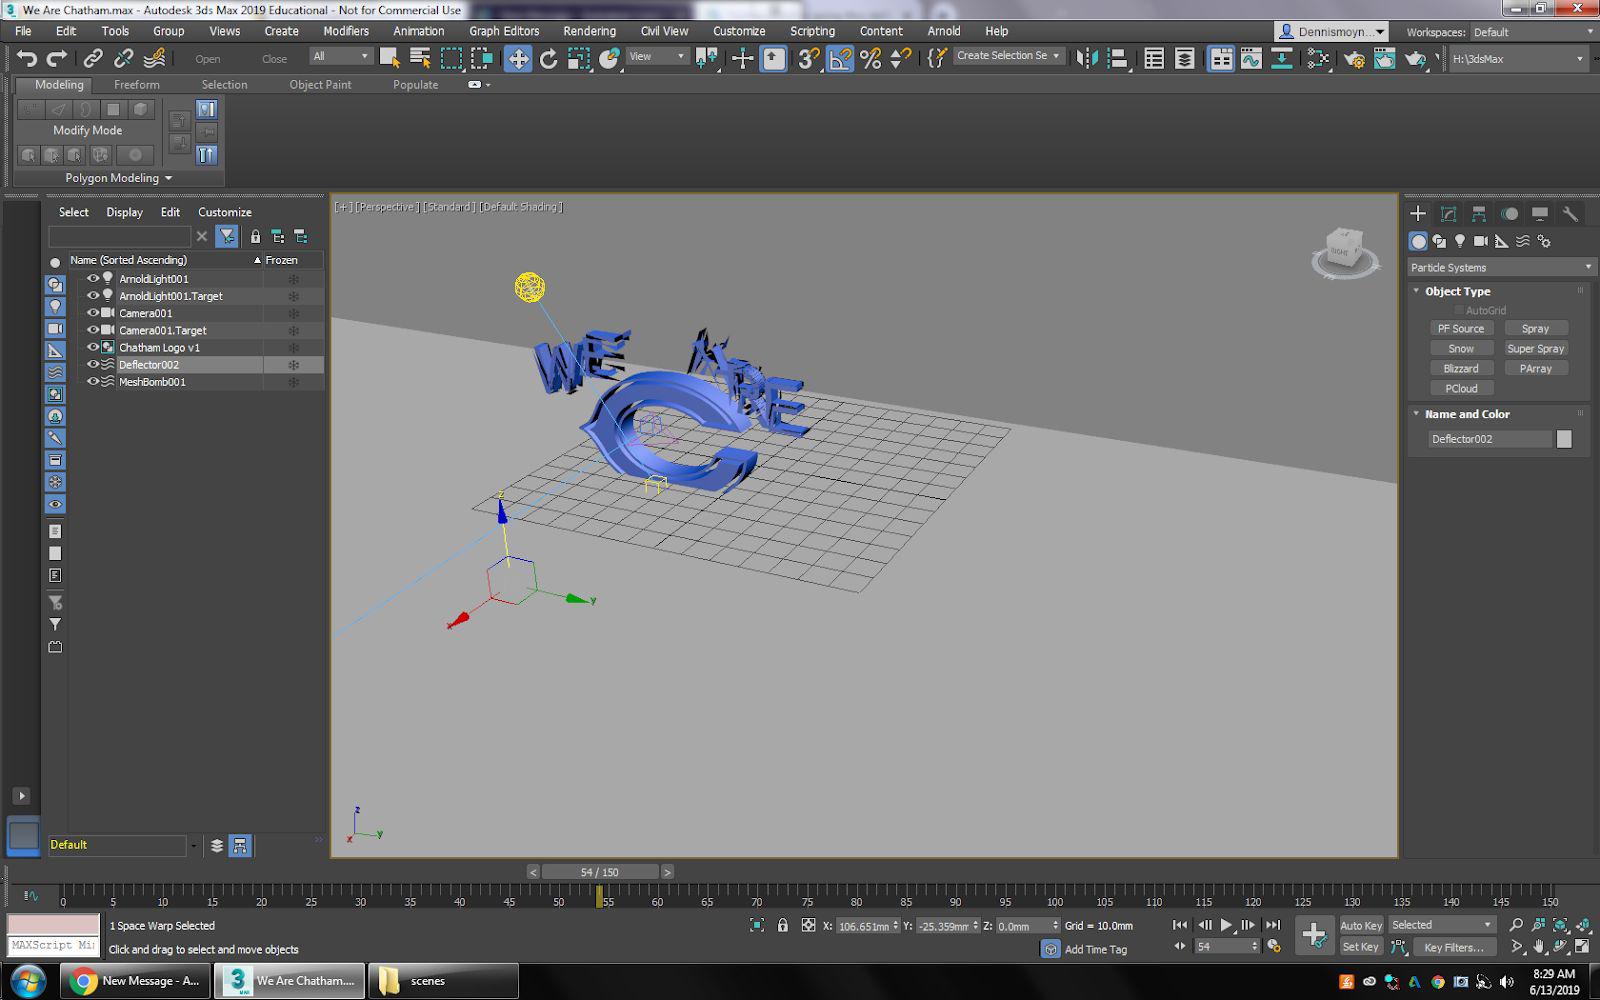This screenshot has height=1000, width=1600.
Task: Open the Arnold menu
Action: (x=943, y=31)
